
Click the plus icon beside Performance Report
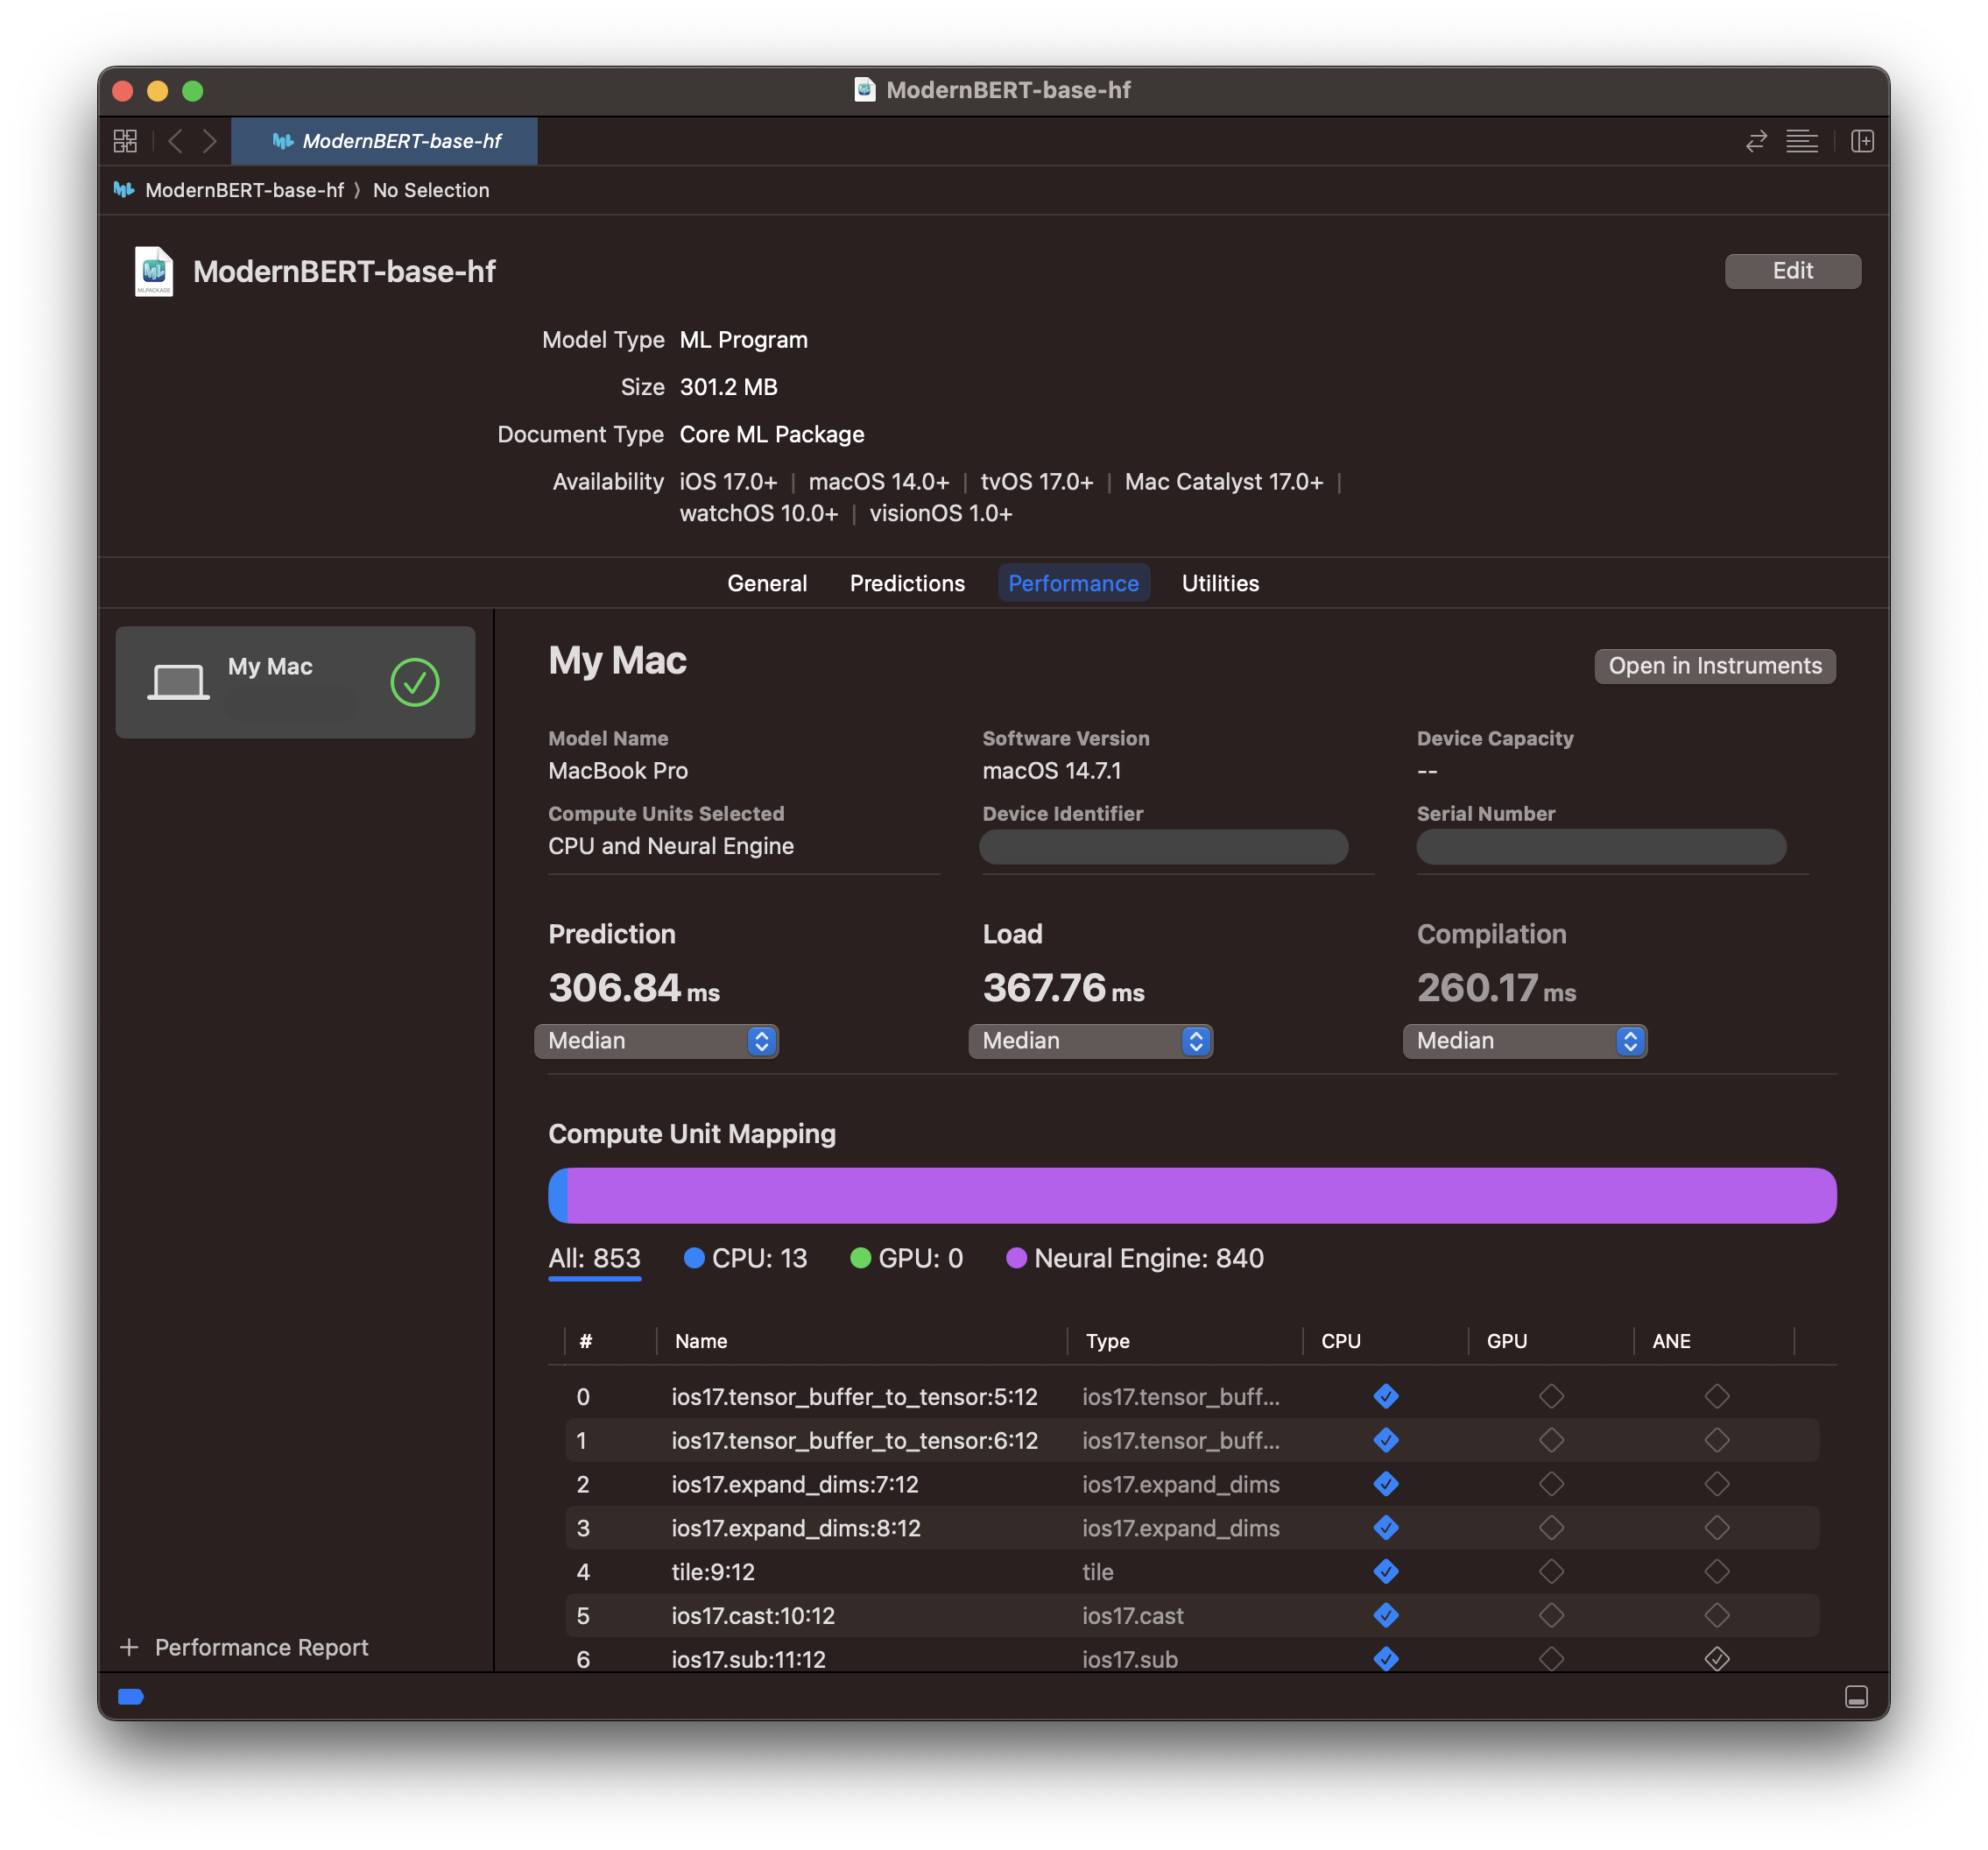coord(129,1647)
